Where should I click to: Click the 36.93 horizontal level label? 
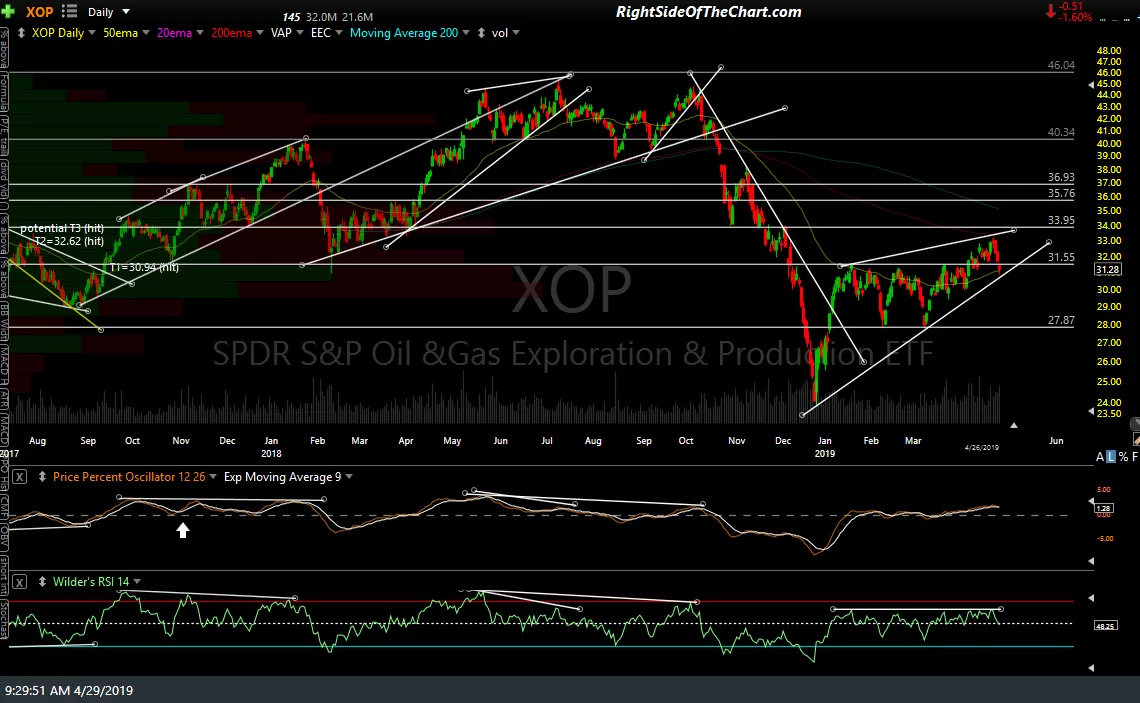point(1061,177)
